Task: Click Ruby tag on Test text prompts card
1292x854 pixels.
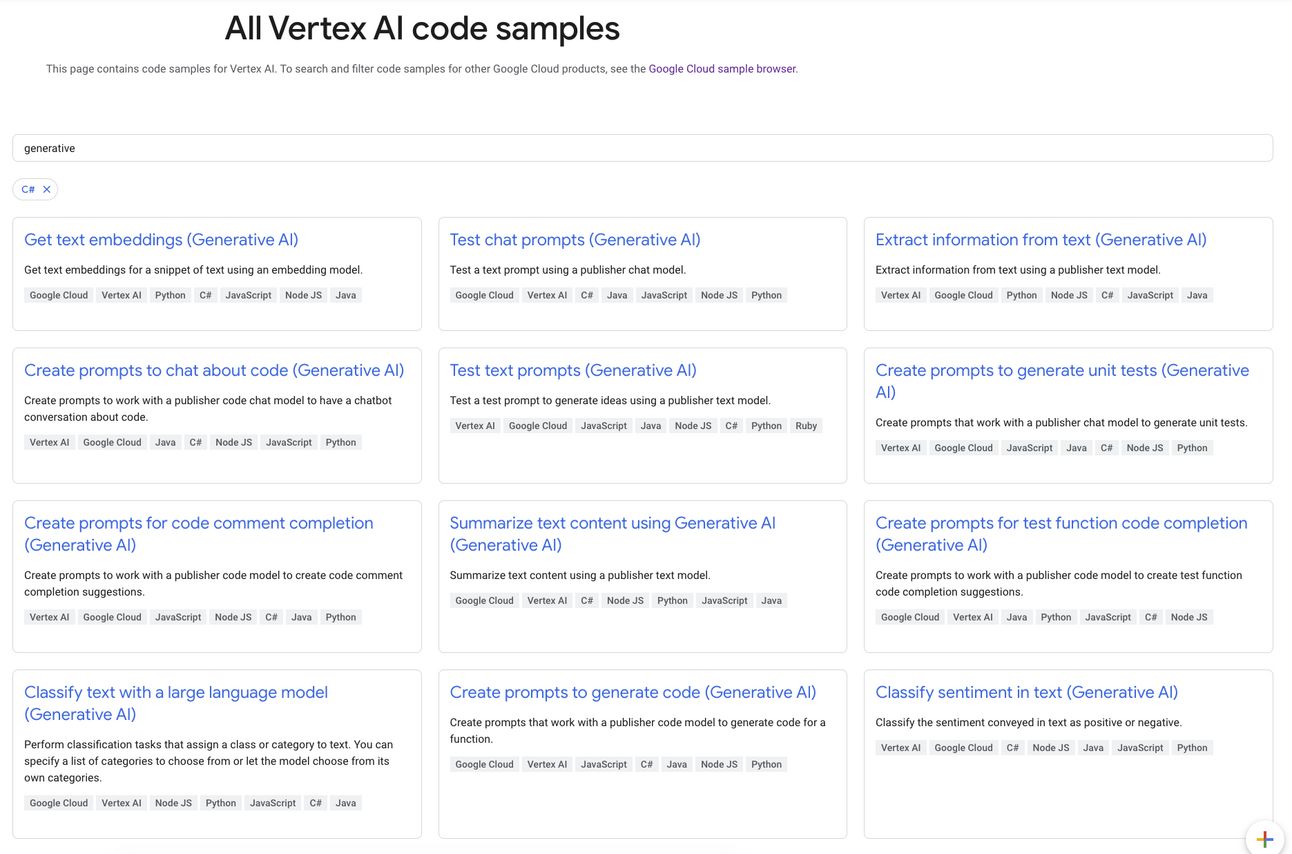Action: click(x=806, y=426)
